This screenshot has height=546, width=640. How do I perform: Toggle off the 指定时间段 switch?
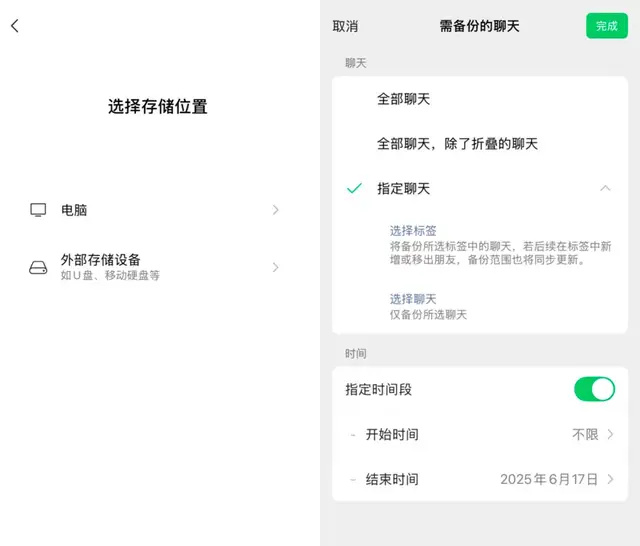click(x=594, y=389)
